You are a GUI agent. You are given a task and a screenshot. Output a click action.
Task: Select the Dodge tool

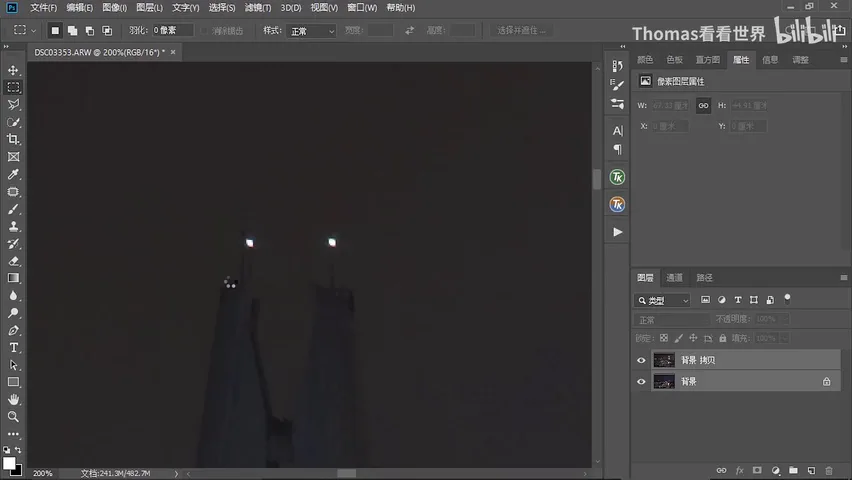pos(14,313)
